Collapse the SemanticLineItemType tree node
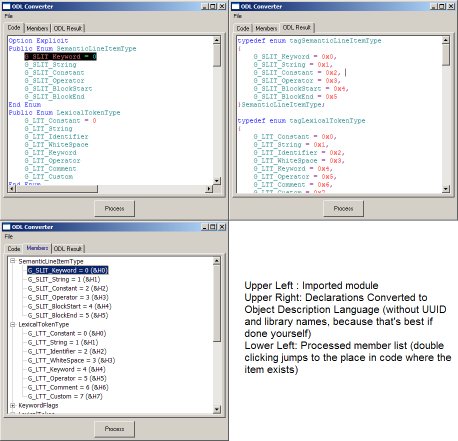 (13, 261)
